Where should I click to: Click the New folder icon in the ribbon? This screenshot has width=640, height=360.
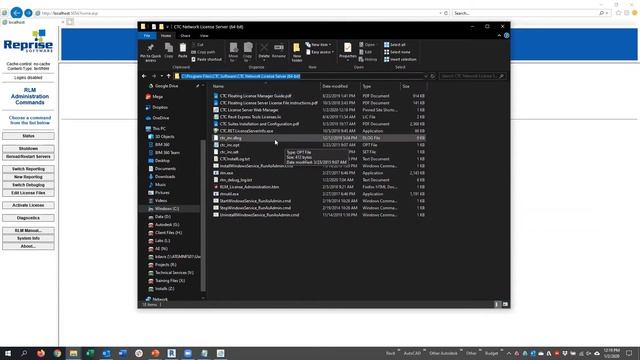(297, 48)
